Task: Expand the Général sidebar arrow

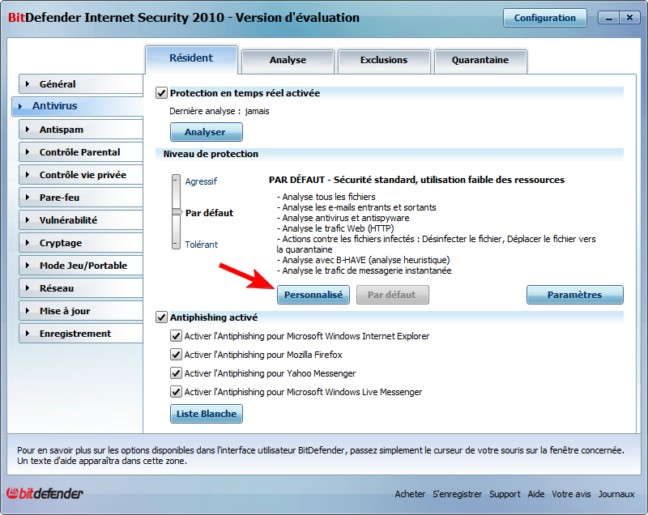Action: (27, 84)
